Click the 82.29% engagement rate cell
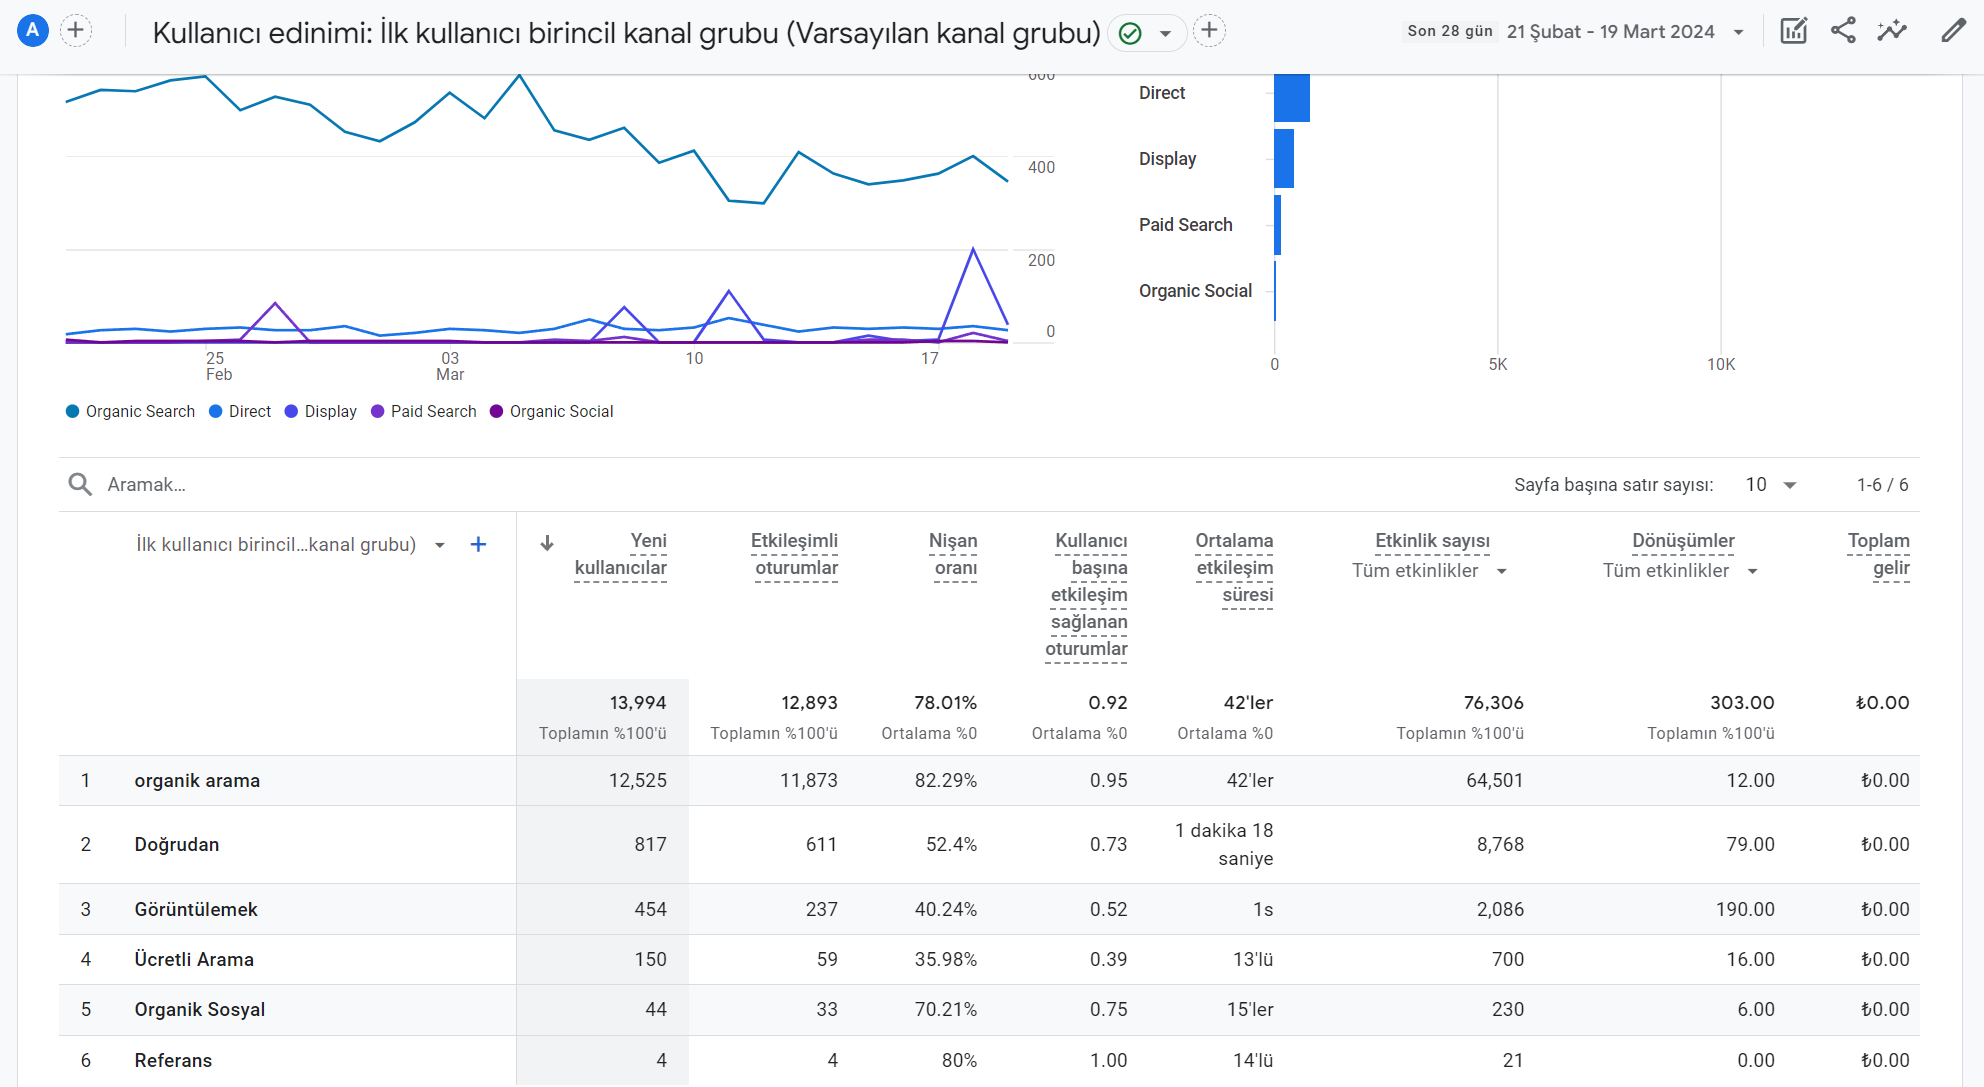Viewport: 1984px width, 1087px height. [946, 780]
